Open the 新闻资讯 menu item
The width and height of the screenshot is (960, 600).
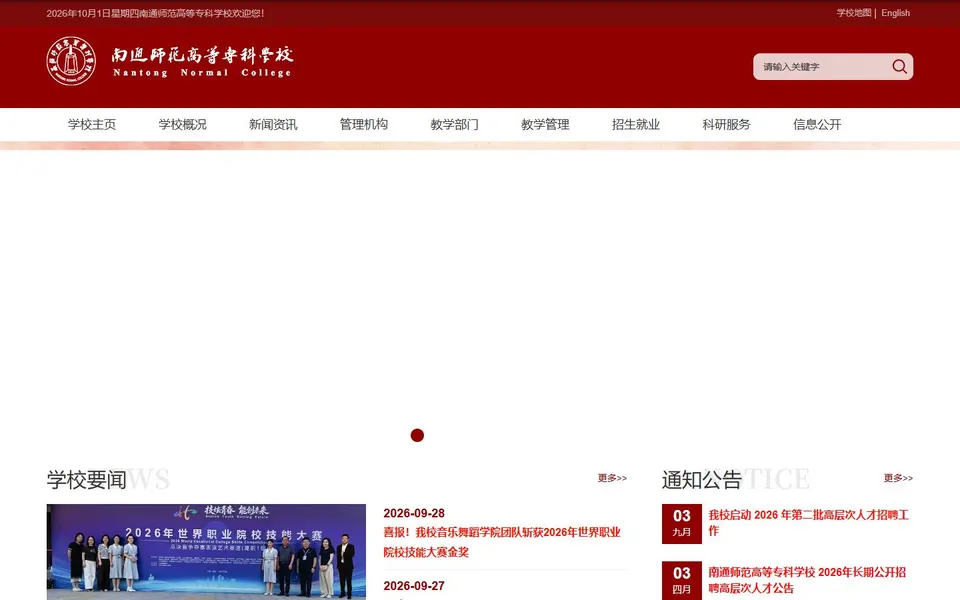pos(273,124)
